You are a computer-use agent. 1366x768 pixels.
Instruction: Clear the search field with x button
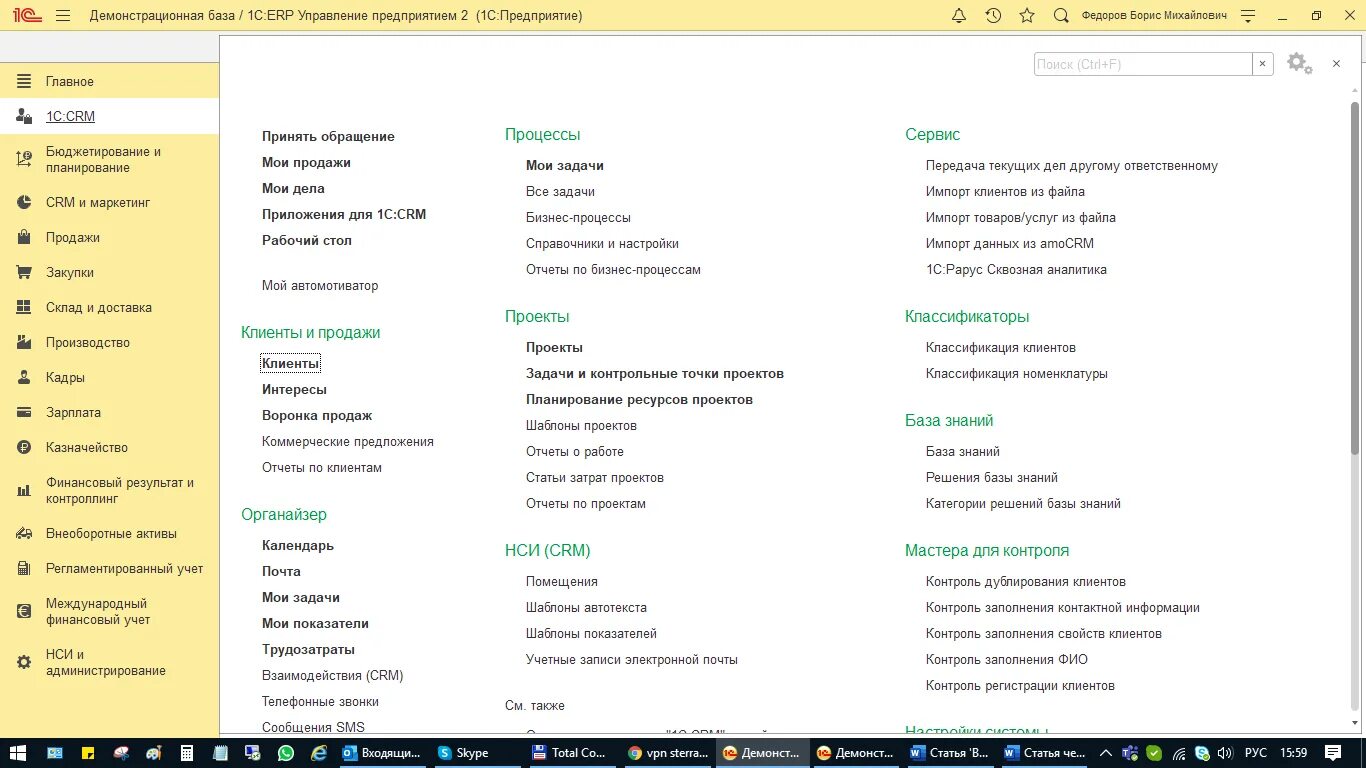[x=1263, y=64]
